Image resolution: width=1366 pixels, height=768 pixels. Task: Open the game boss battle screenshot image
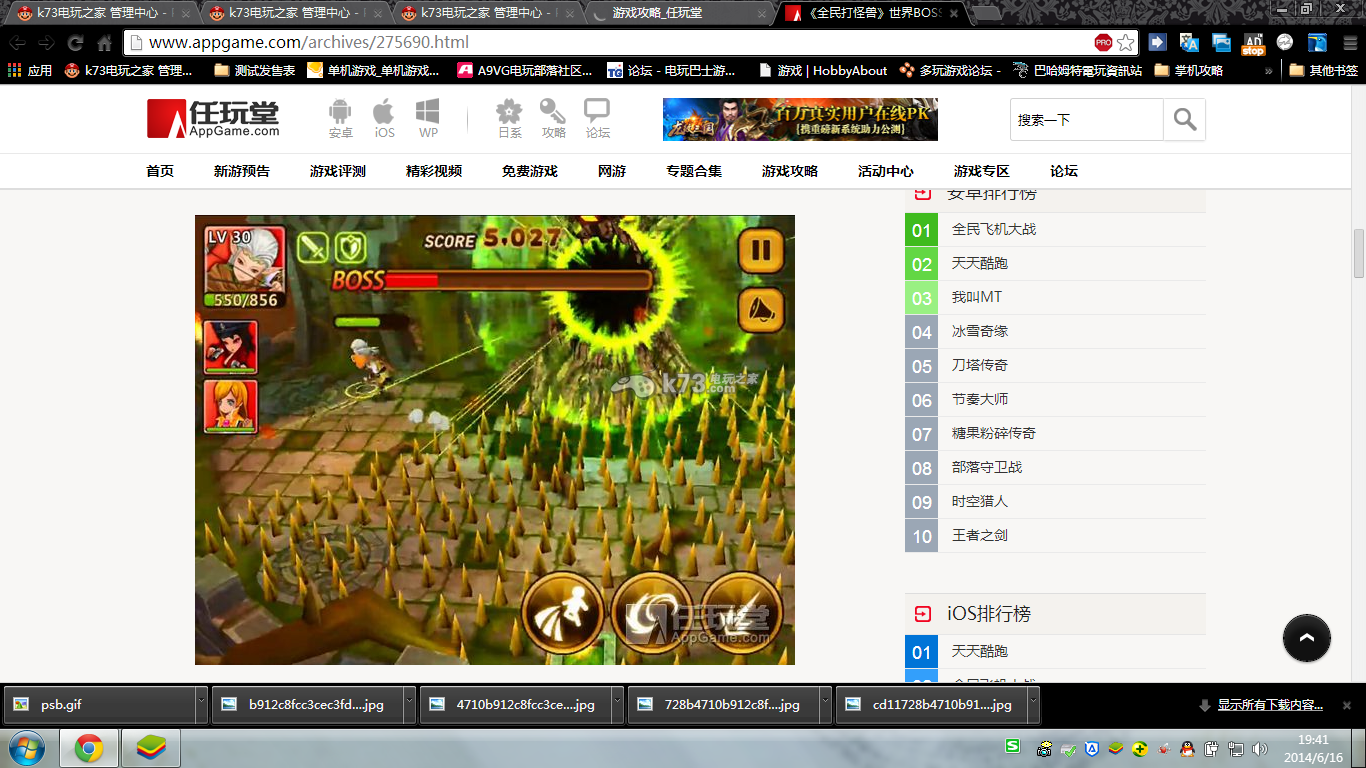click(x=495, y=440)
